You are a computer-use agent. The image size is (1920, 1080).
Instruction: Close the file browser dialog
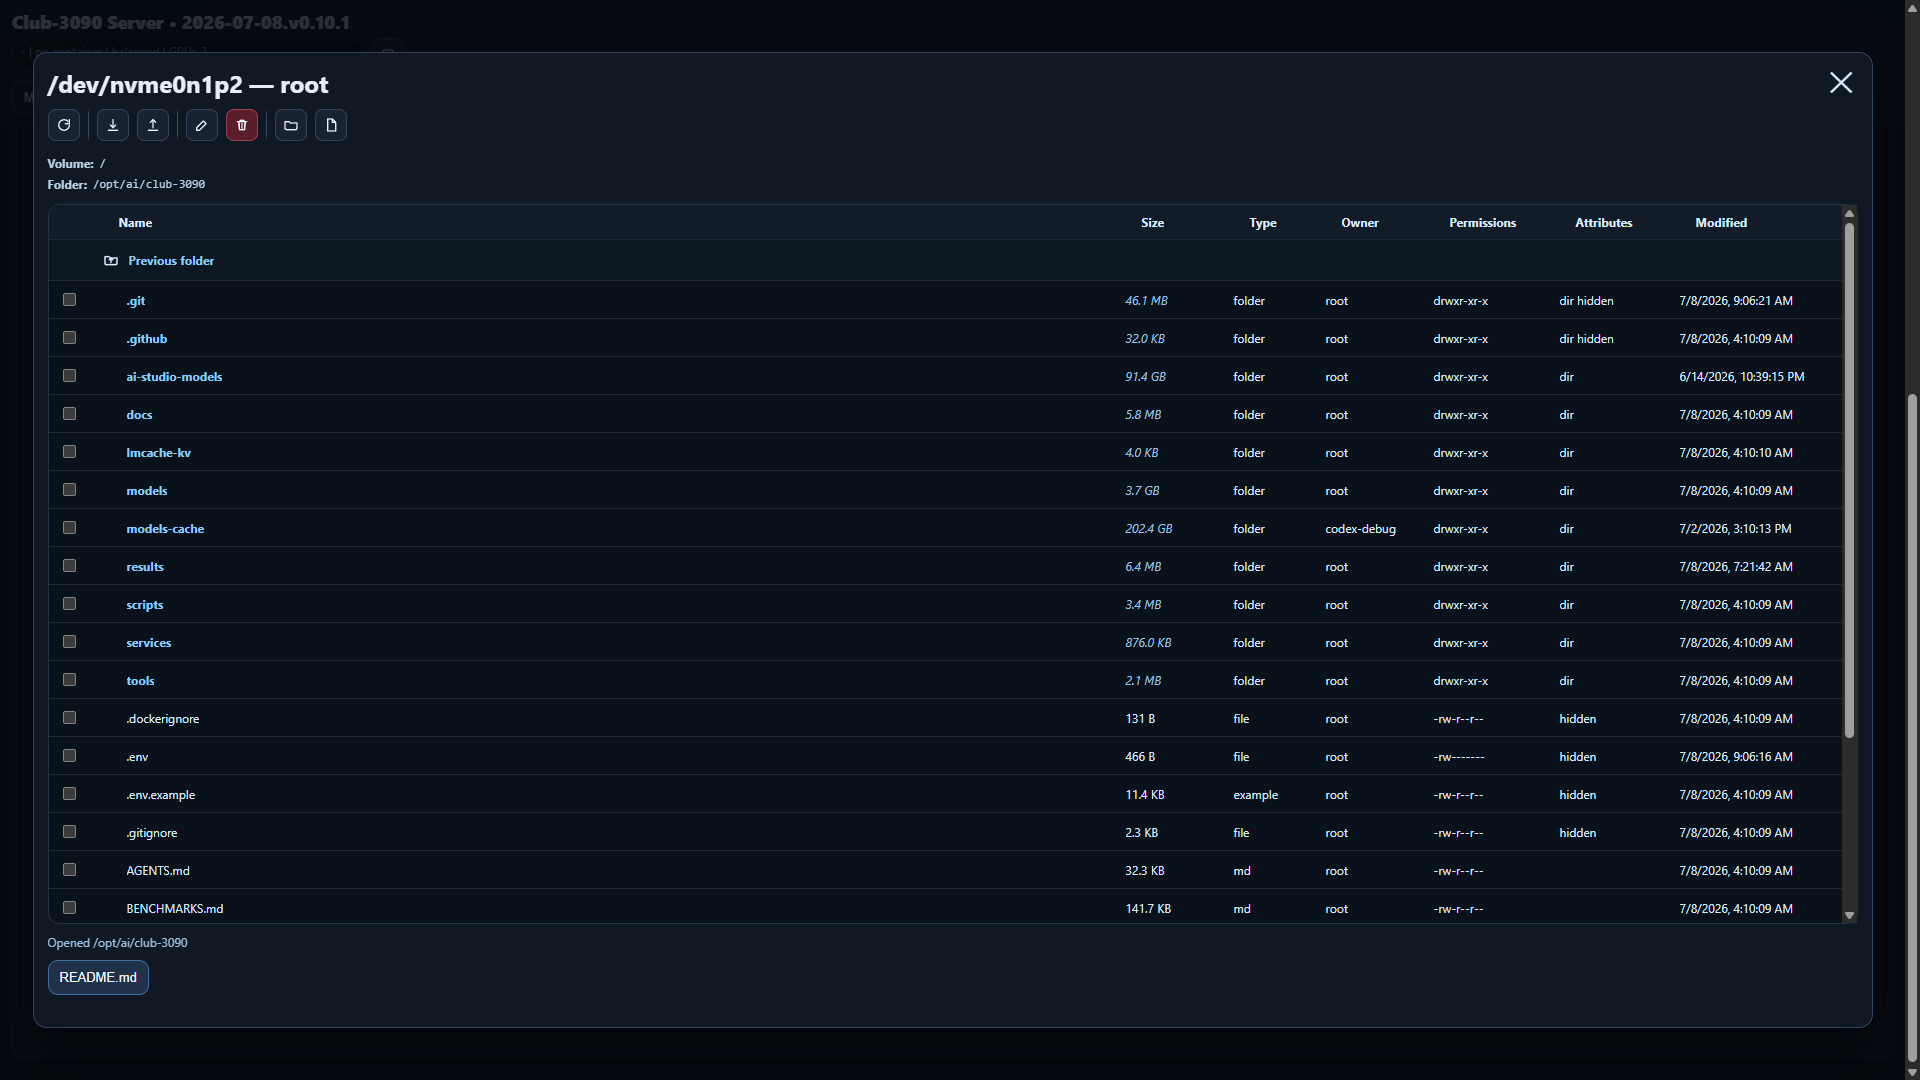click(x=1841, y=82)
